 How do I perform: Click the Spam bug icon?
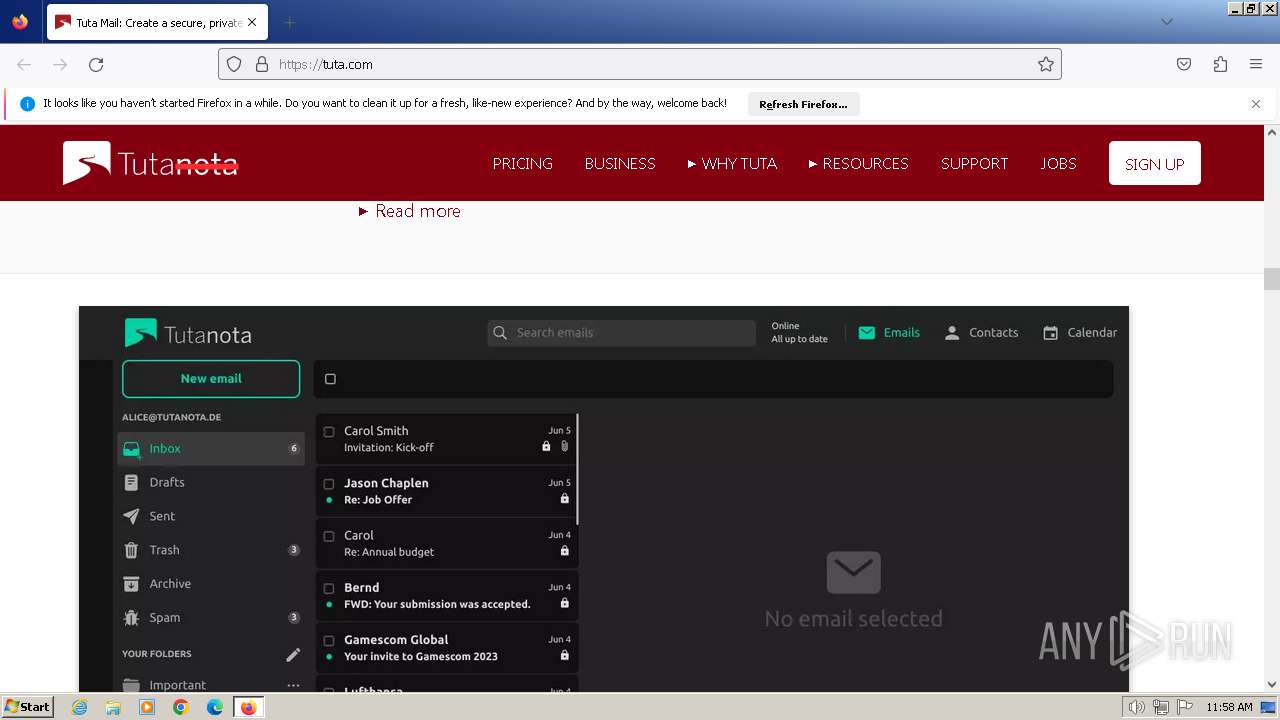click(131, 618)
